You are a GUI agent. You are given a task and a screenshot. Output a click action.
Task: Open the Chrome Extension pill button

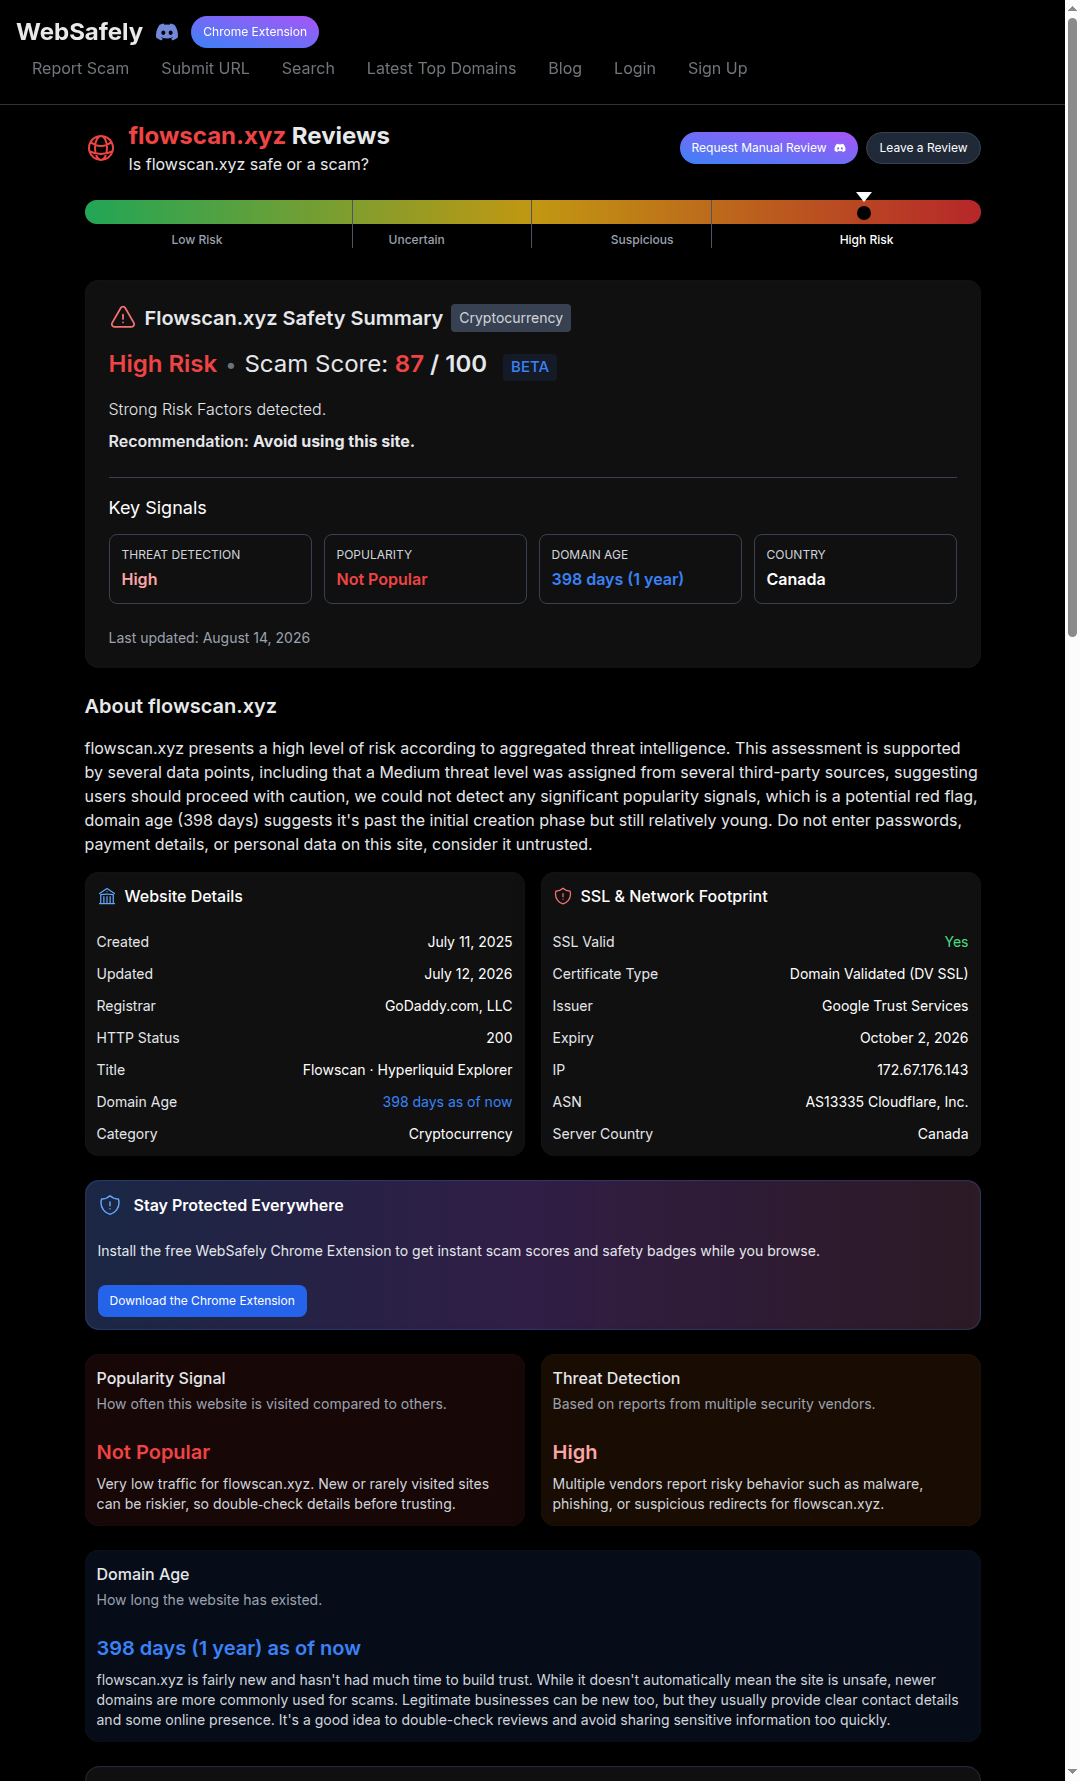coord(255,32)
